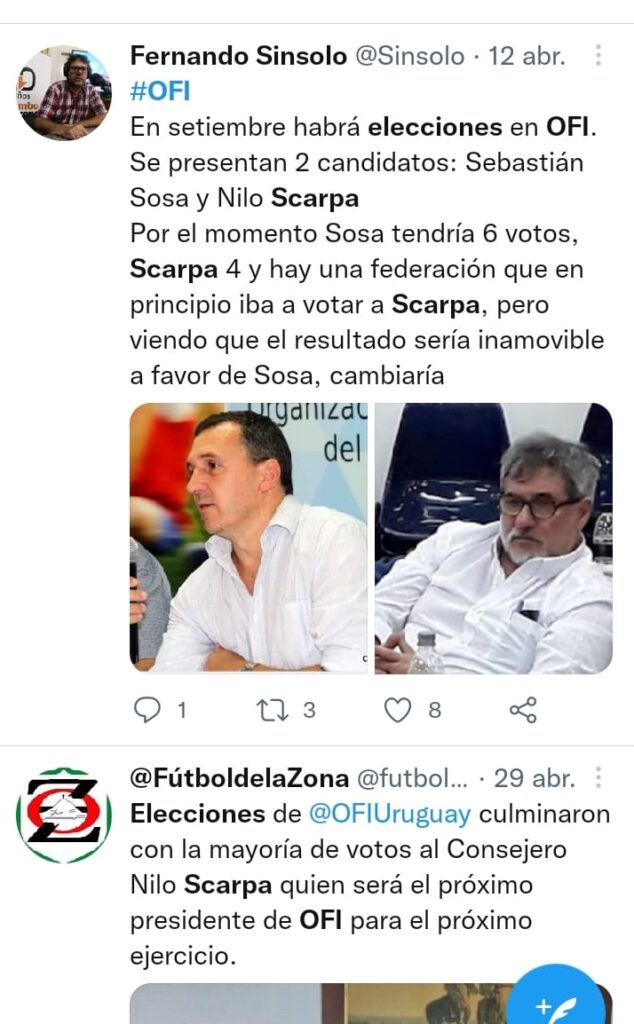Image resolution: width=634 pixels, height=1024 pixels.
Task: Open the 29 abr. tweet timestamp
Action: tap(534, 778)
